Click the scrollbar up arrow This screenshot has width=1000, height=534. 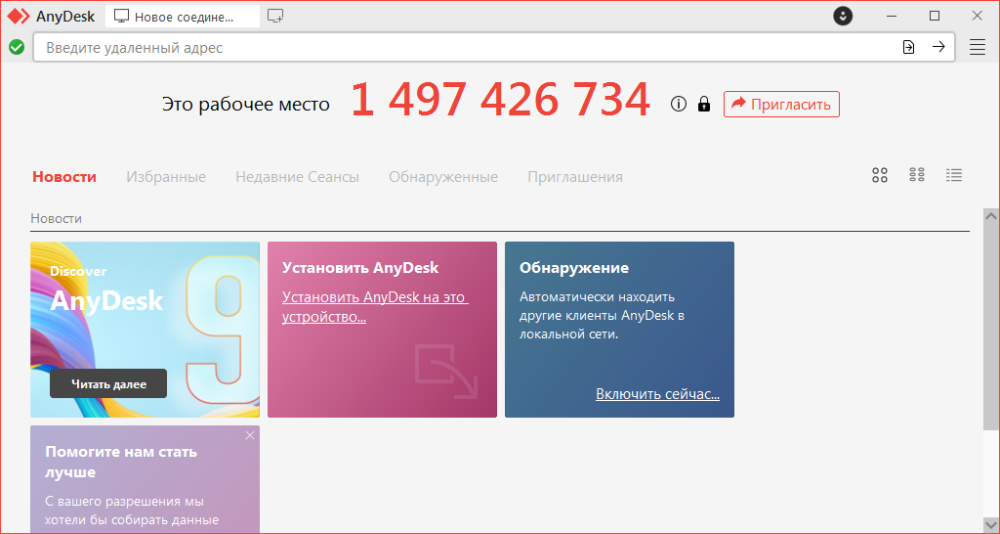click(991, 216)
